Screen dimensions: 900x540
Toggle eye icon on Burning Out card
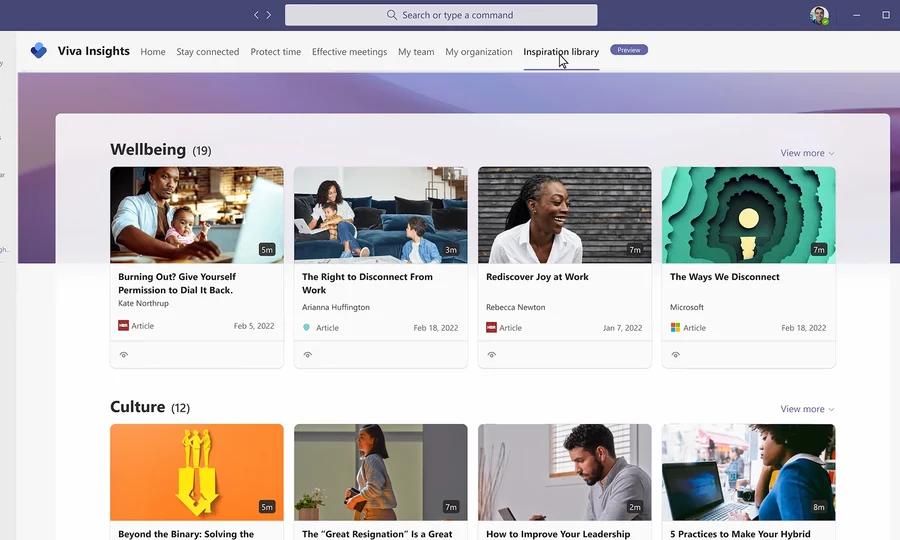pyautogui.click(x=123, y=355)
